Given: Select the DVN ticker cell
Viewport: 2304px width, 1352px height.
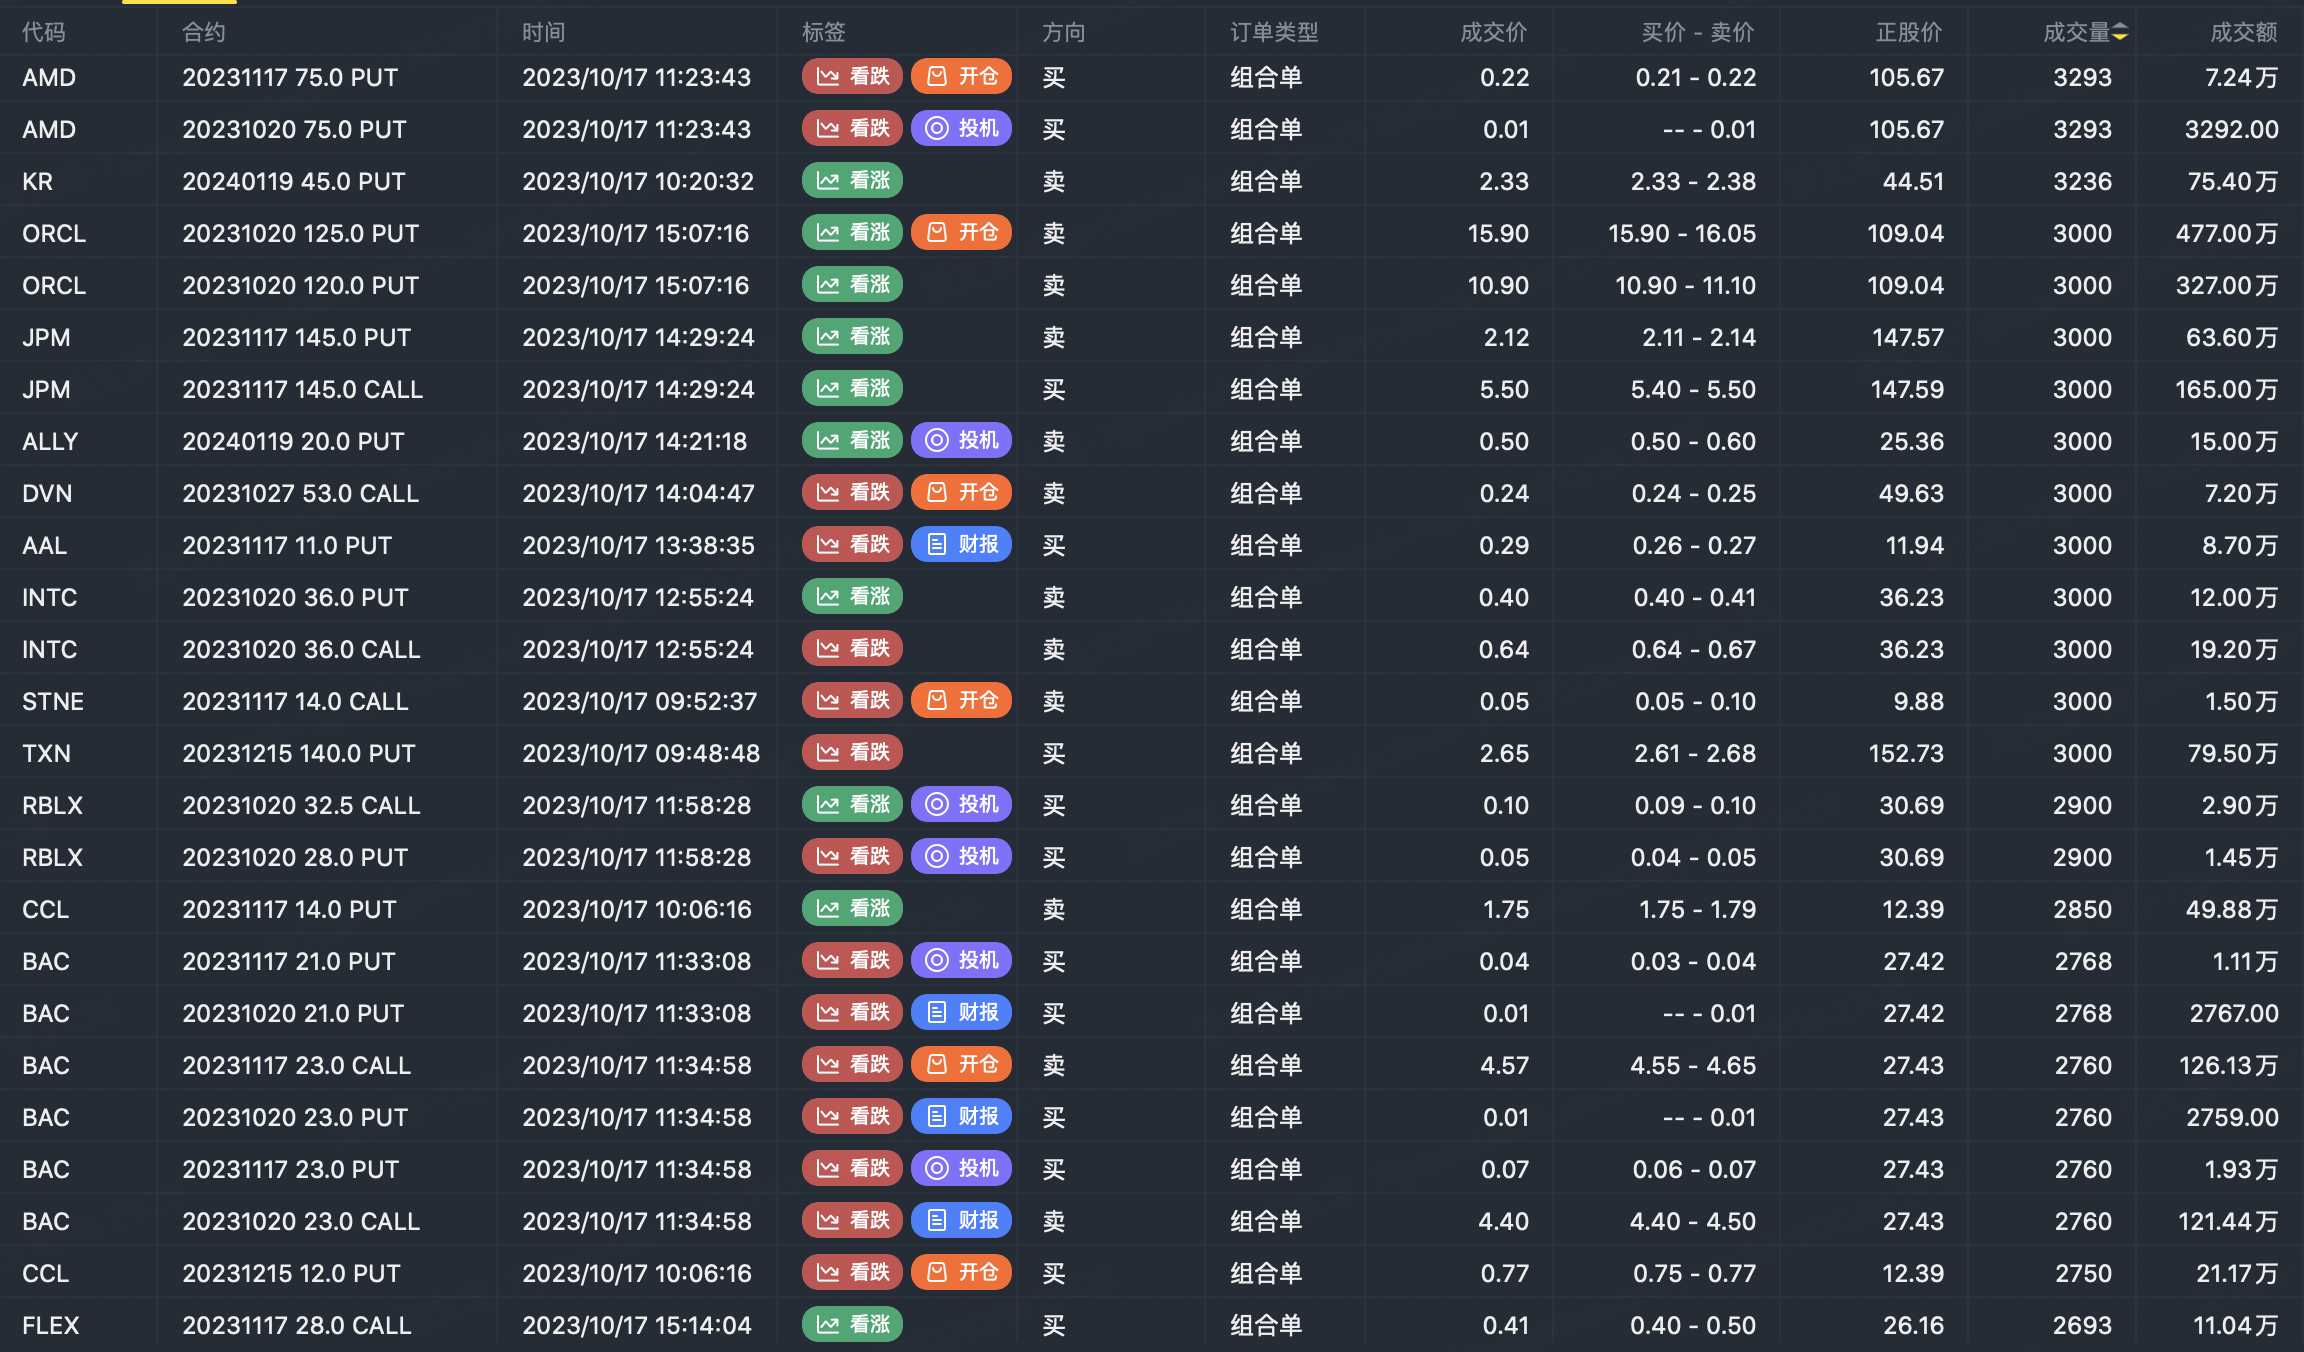Looking at the screenshot, I should (x=47, y=493).
